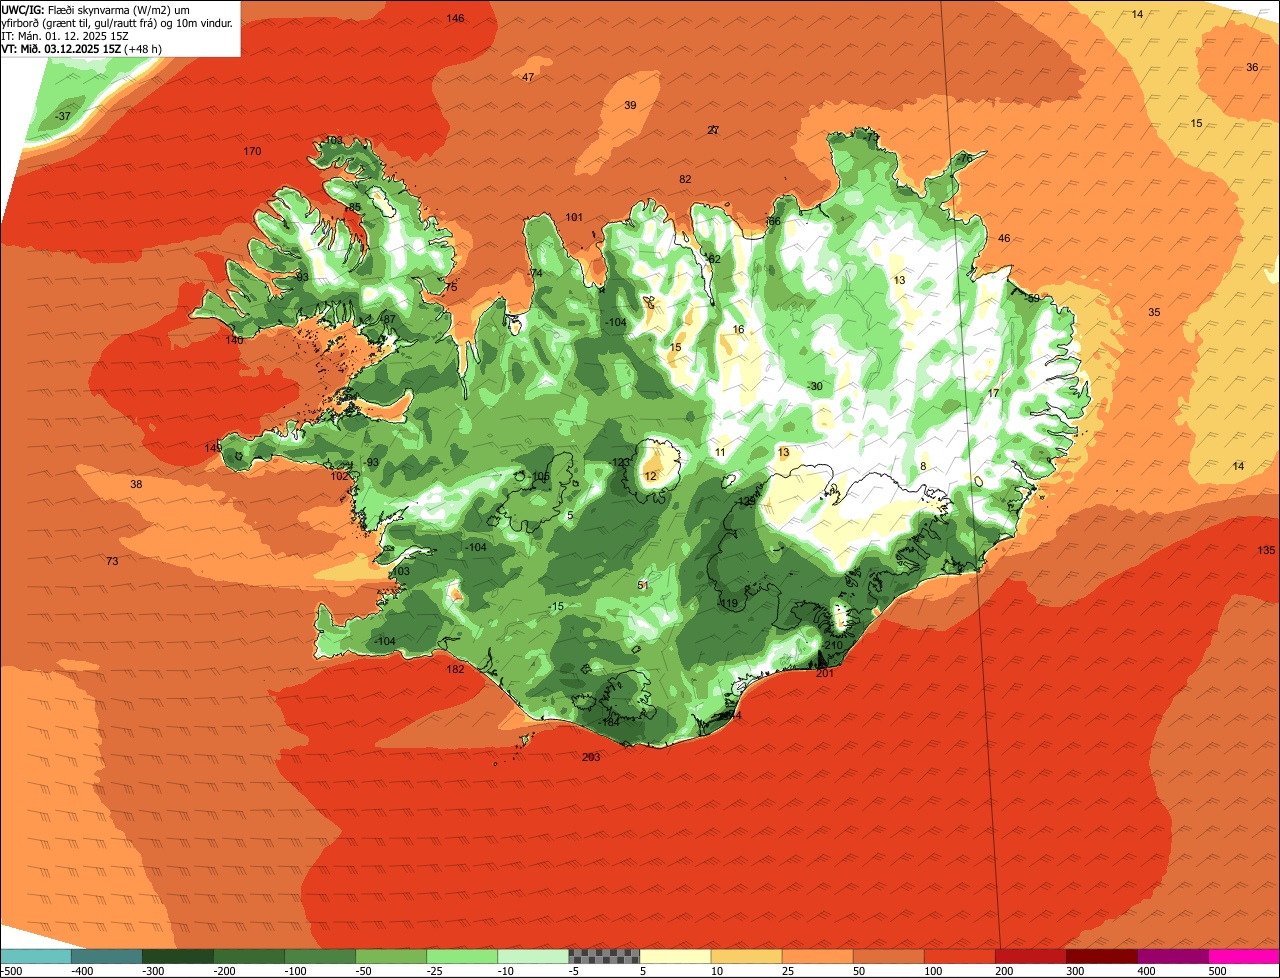This screenshot has height=978, width=1280.
Task: Pick the pale green -10 to -5 swatch
Action: point(533,956)
